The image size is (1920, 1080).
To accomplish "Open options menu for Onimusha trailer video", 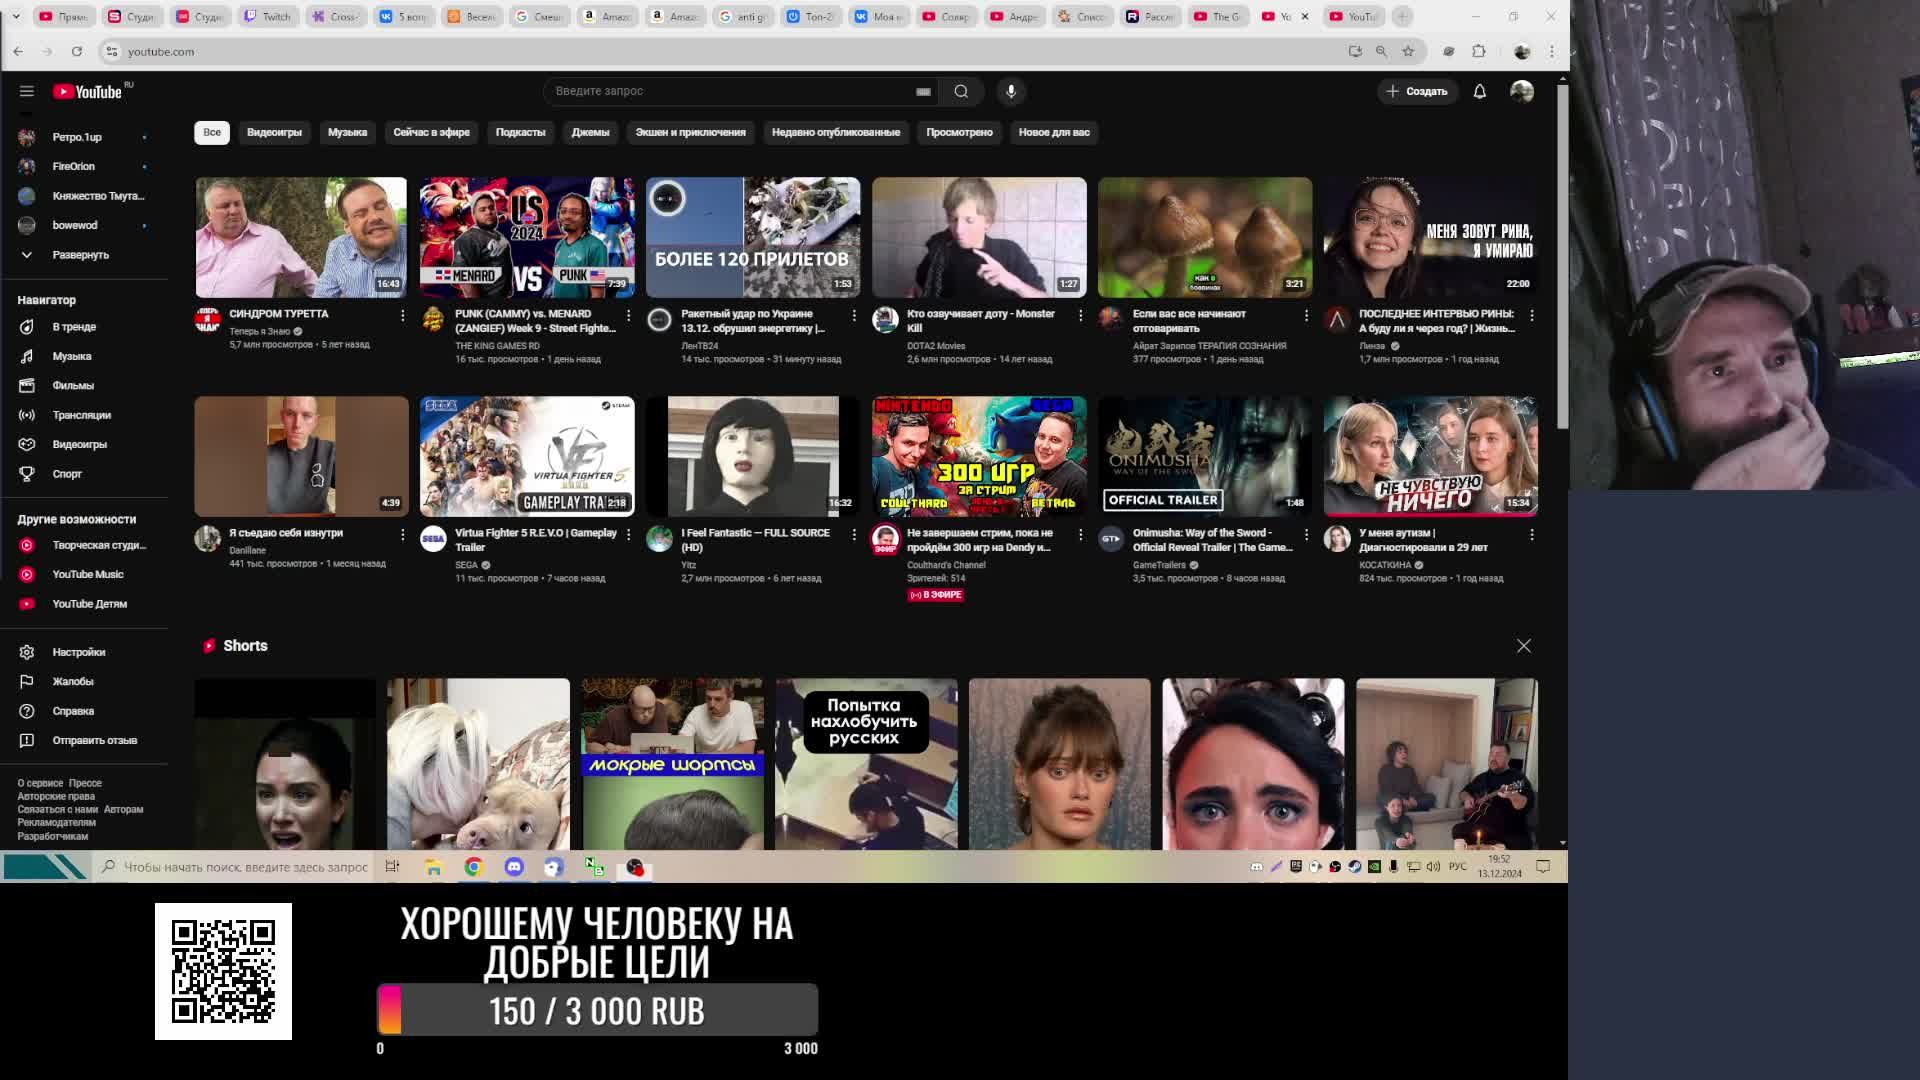I will pyautogui.click(x=1306, y=534).
